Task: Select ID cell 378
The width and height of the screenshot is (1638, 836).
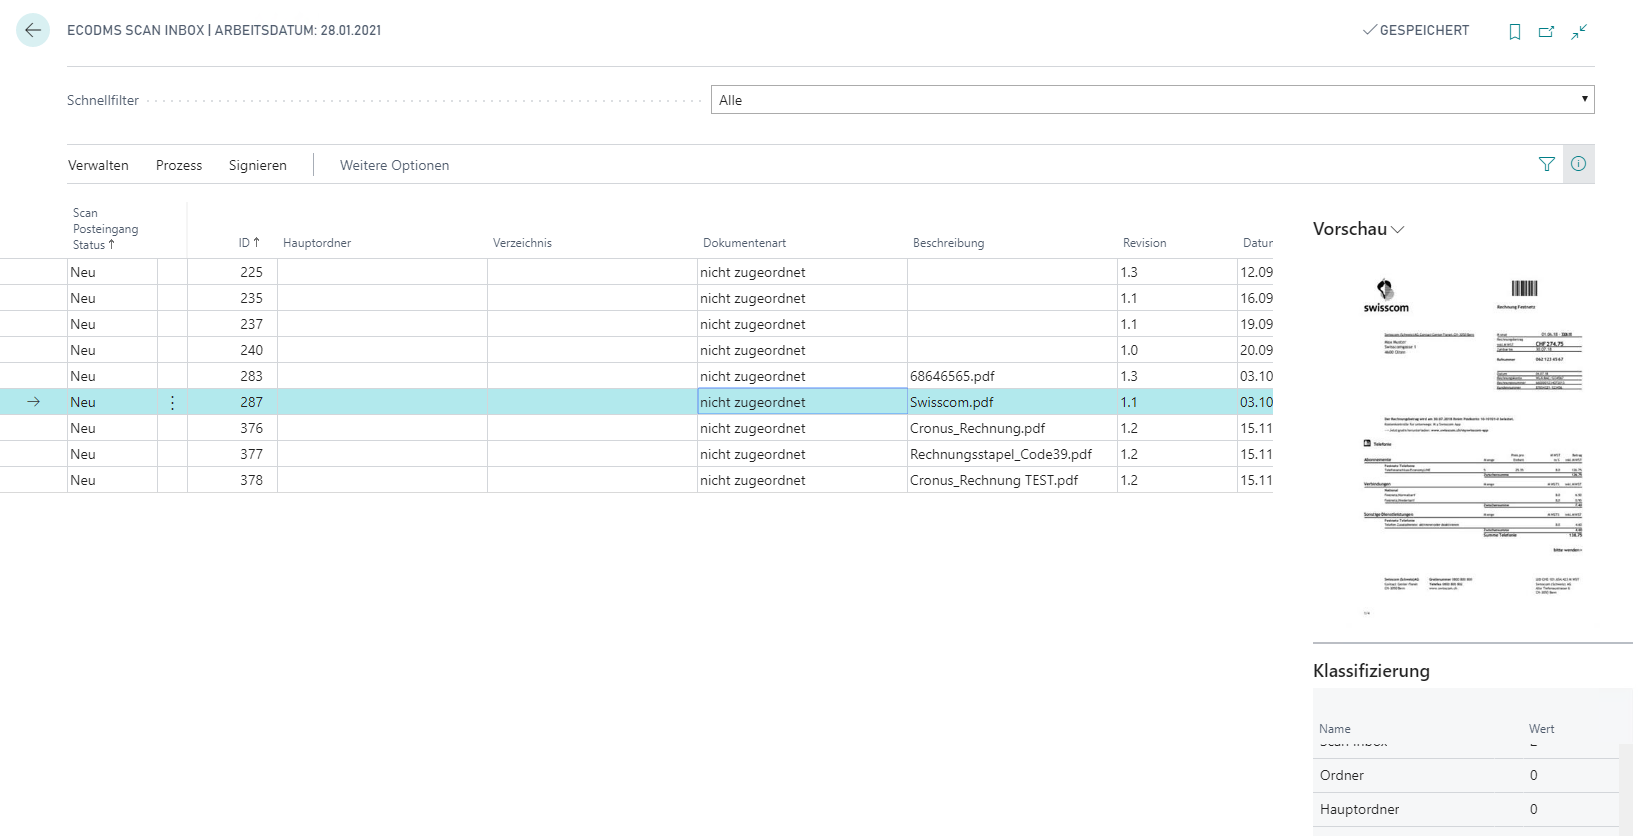Action: click(x=232, y=480)
